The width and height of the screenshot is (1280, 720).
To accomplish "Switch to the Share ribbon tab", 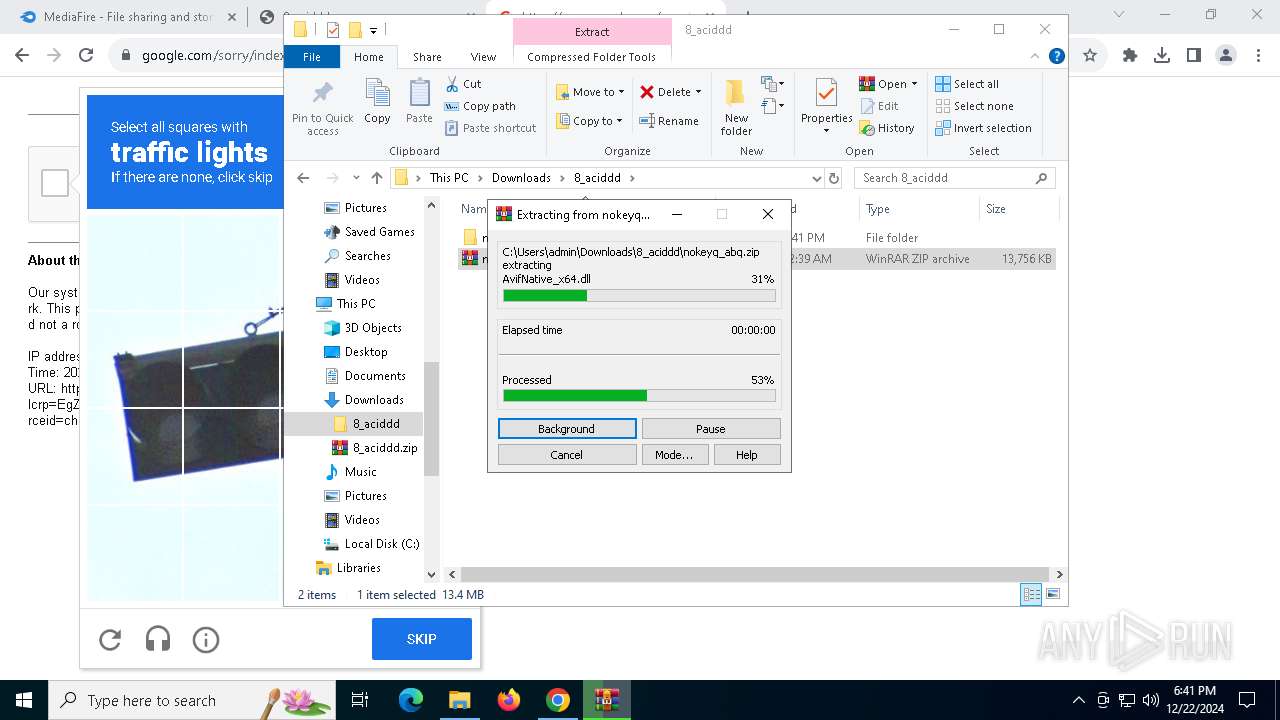I will [x=427, y=57].
